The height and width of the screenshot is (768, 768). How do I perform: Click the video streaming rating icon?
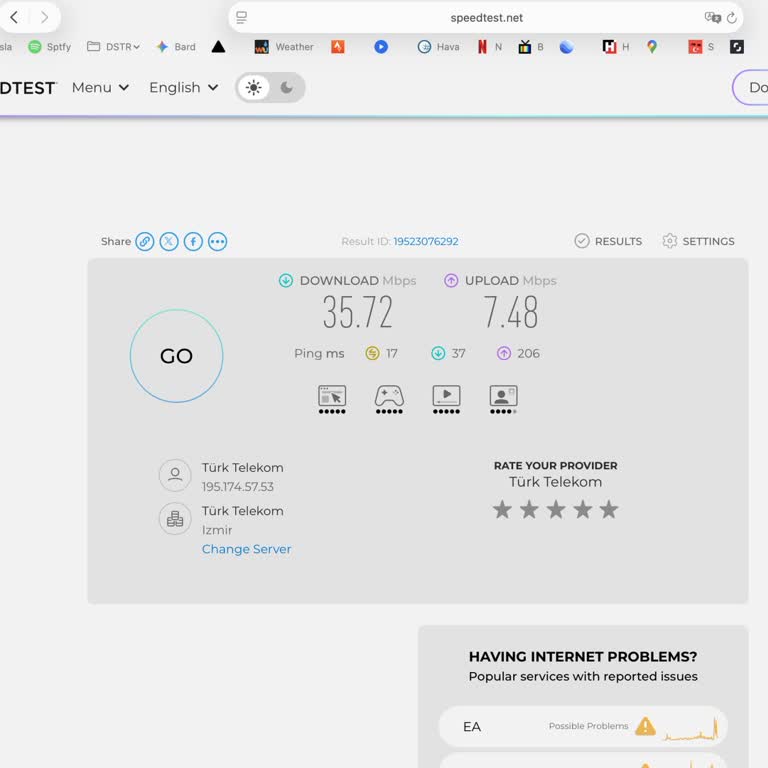point(446,399)
